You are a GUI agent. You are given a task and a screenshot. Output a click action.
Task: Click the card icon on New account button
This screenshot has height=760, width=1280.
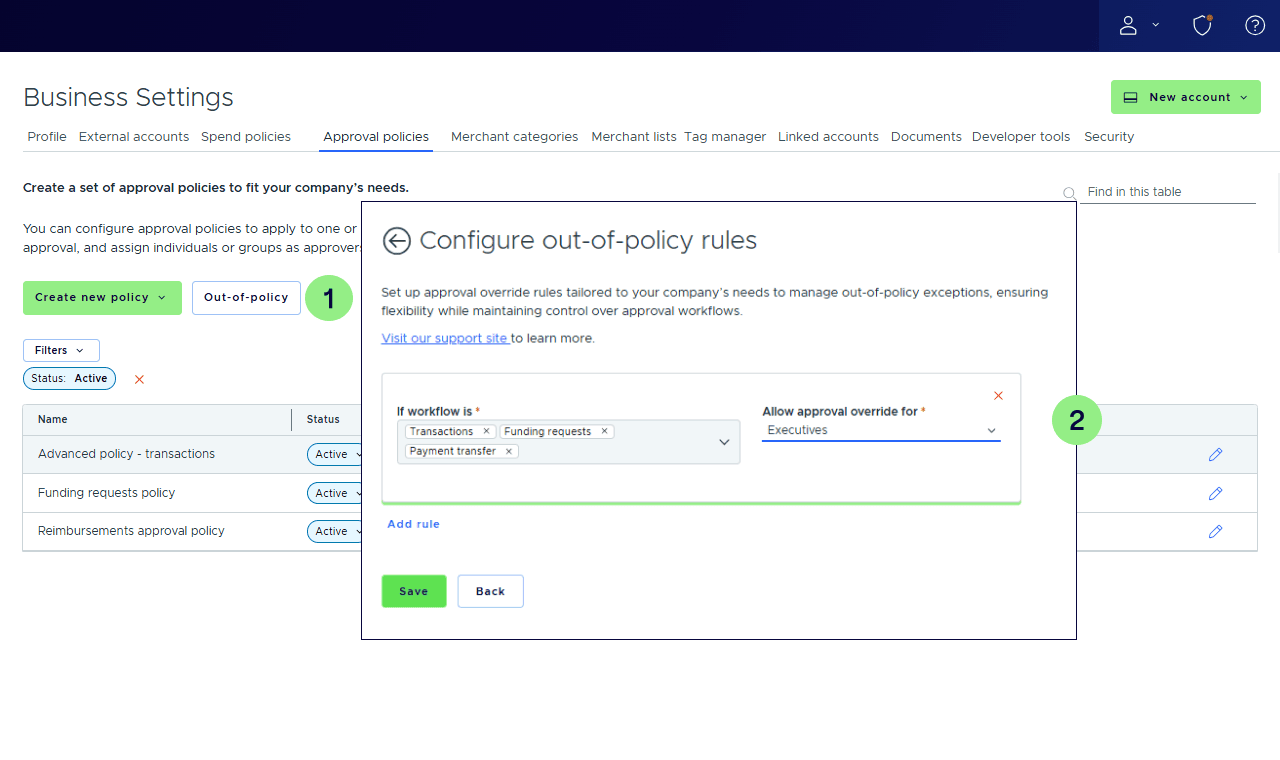(1130, 97)
